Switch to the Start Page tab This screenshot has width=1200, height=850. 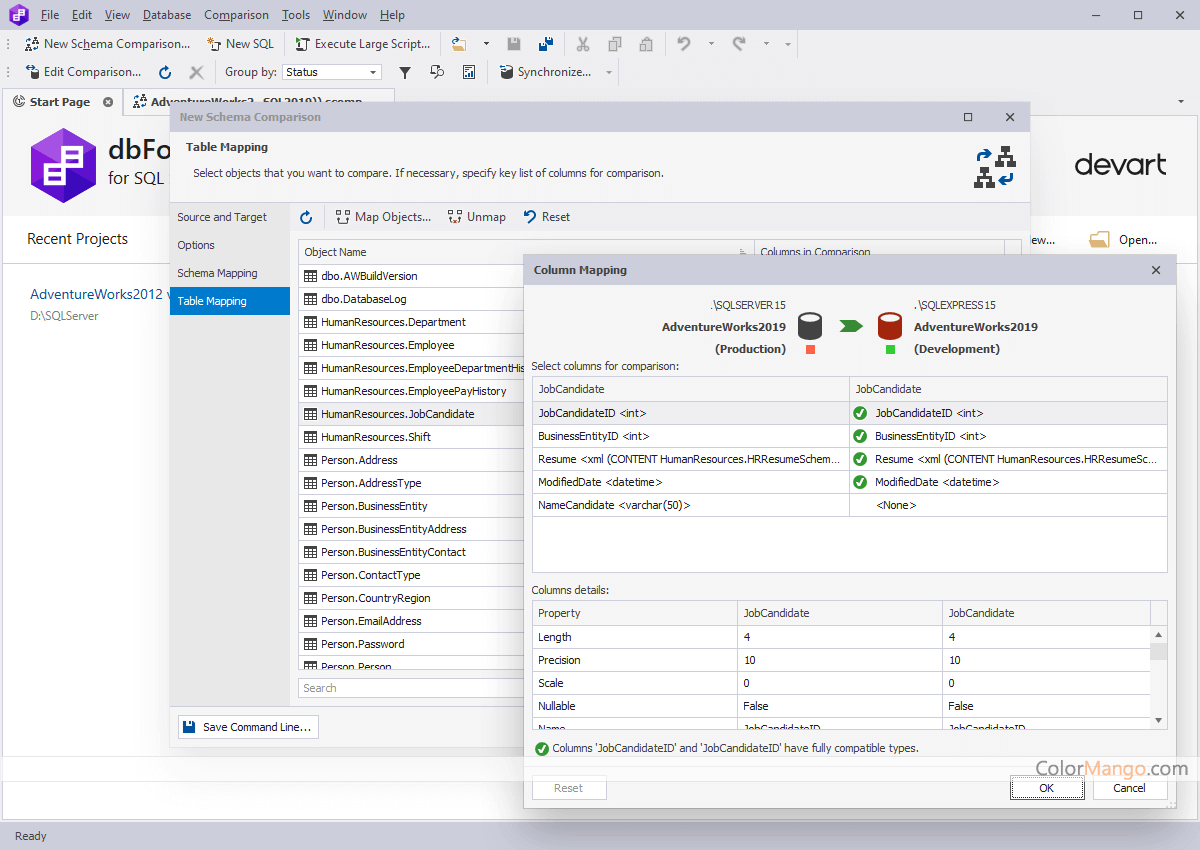click(59, 102)
